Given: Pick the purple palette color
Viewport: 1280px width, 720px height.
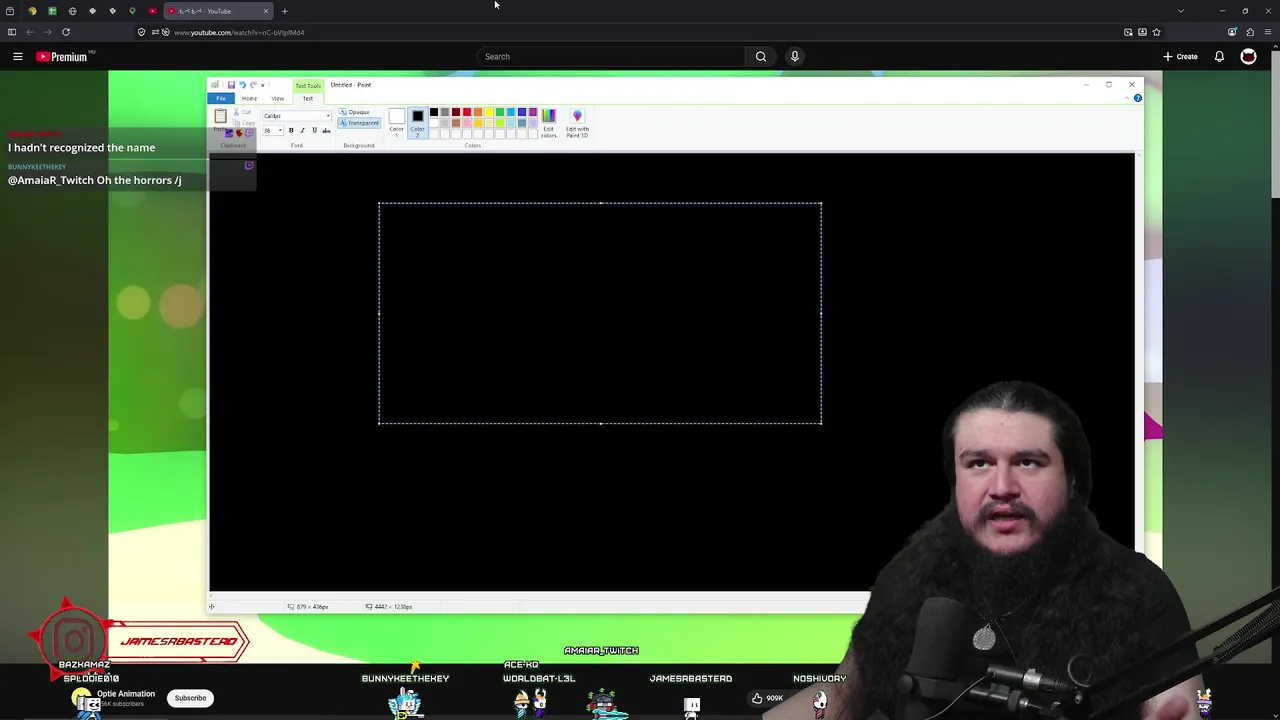Looking at the screenshot, I should 533,112.
